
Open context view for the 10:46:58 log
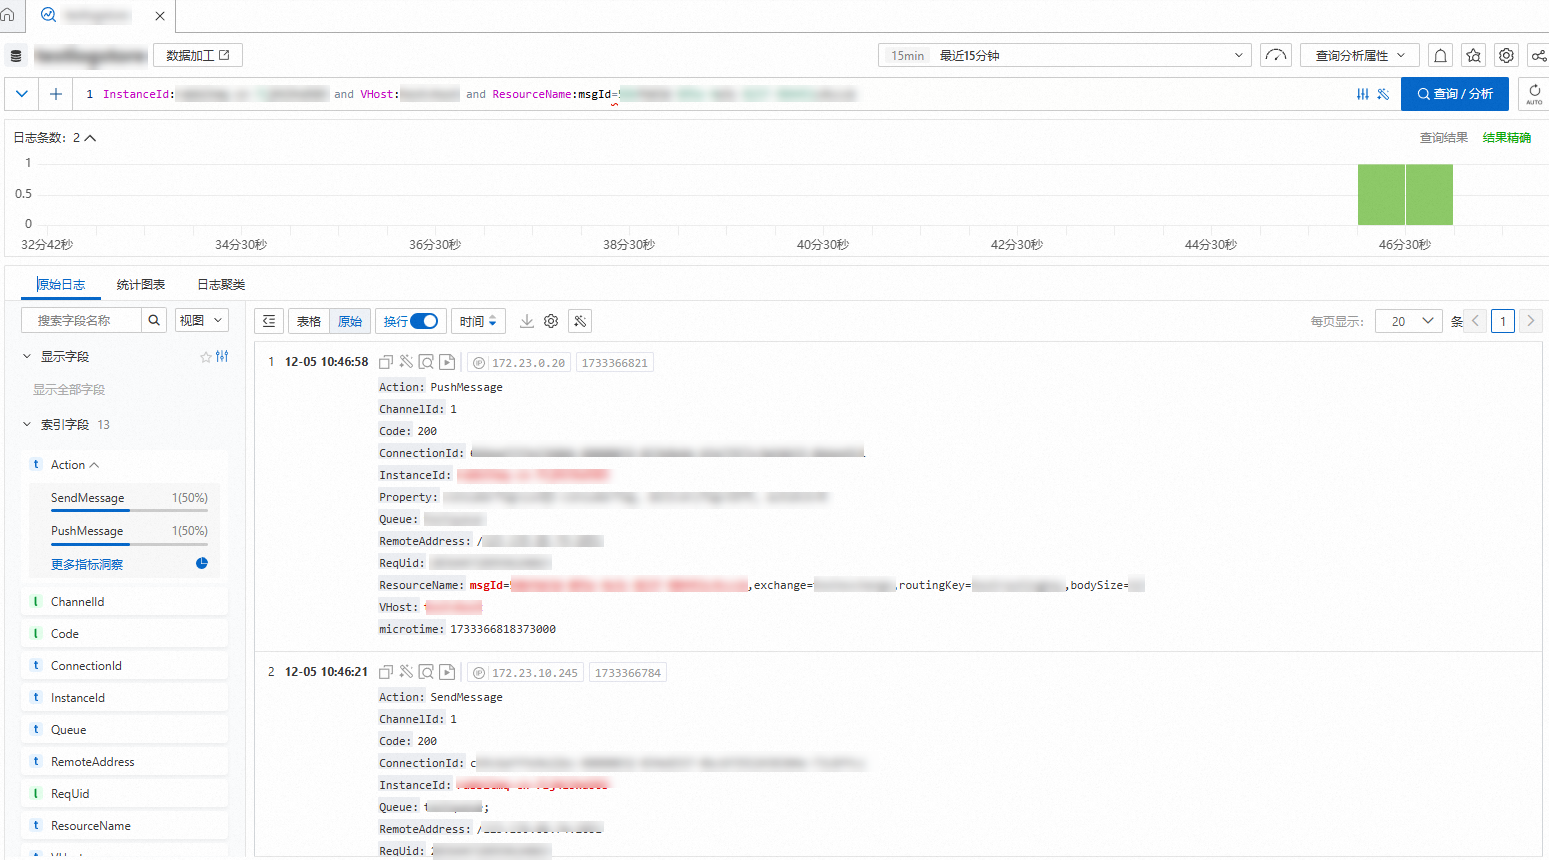coord(426,362)
